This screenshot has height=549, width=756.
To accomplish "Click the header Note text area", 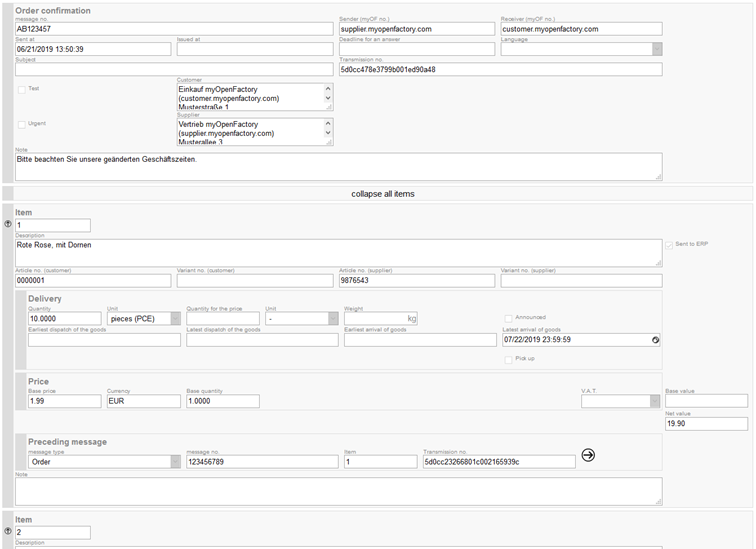I will point(338,167).
